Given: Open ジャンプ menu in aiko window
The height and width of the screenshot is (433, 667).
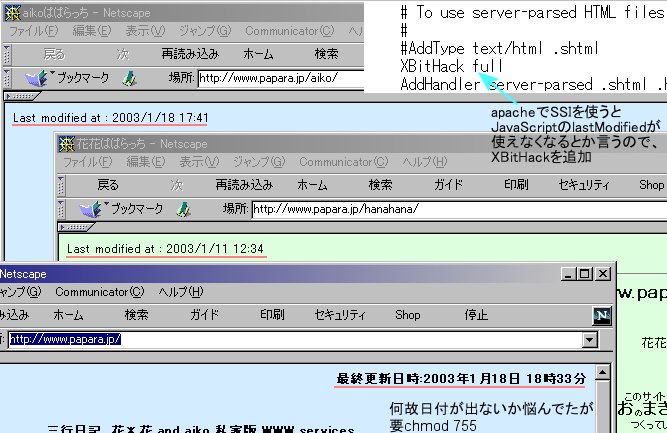Looking at the screenshot, I should [205, 31].
